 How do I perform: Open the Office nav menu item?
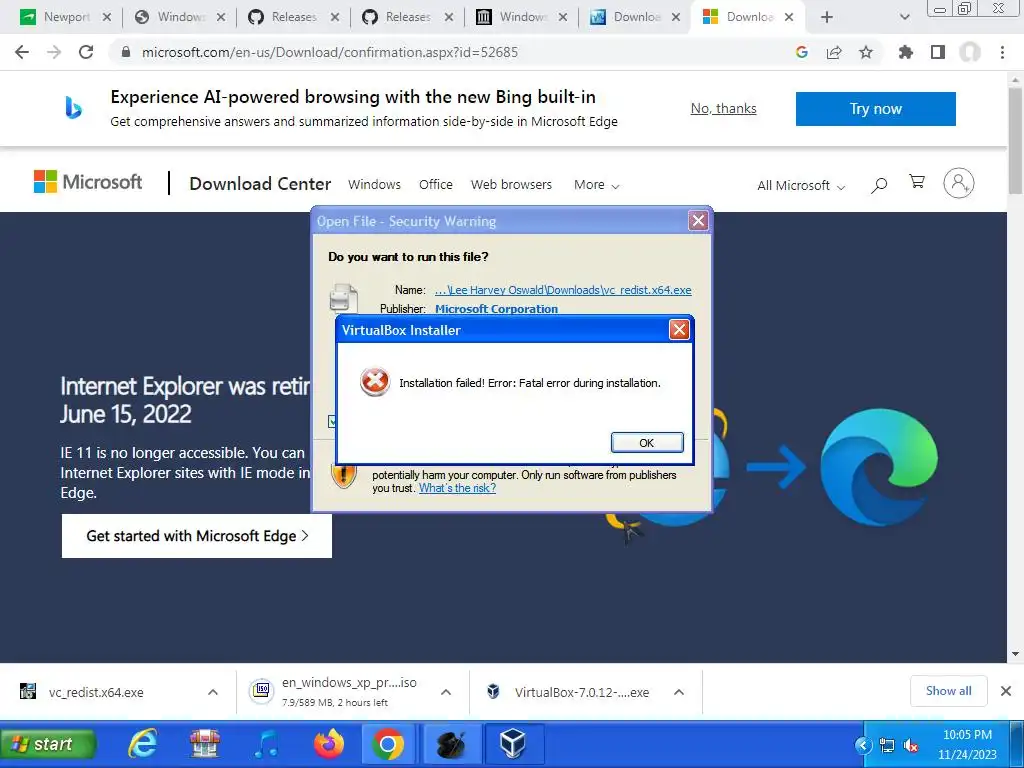tap(436, 185)
